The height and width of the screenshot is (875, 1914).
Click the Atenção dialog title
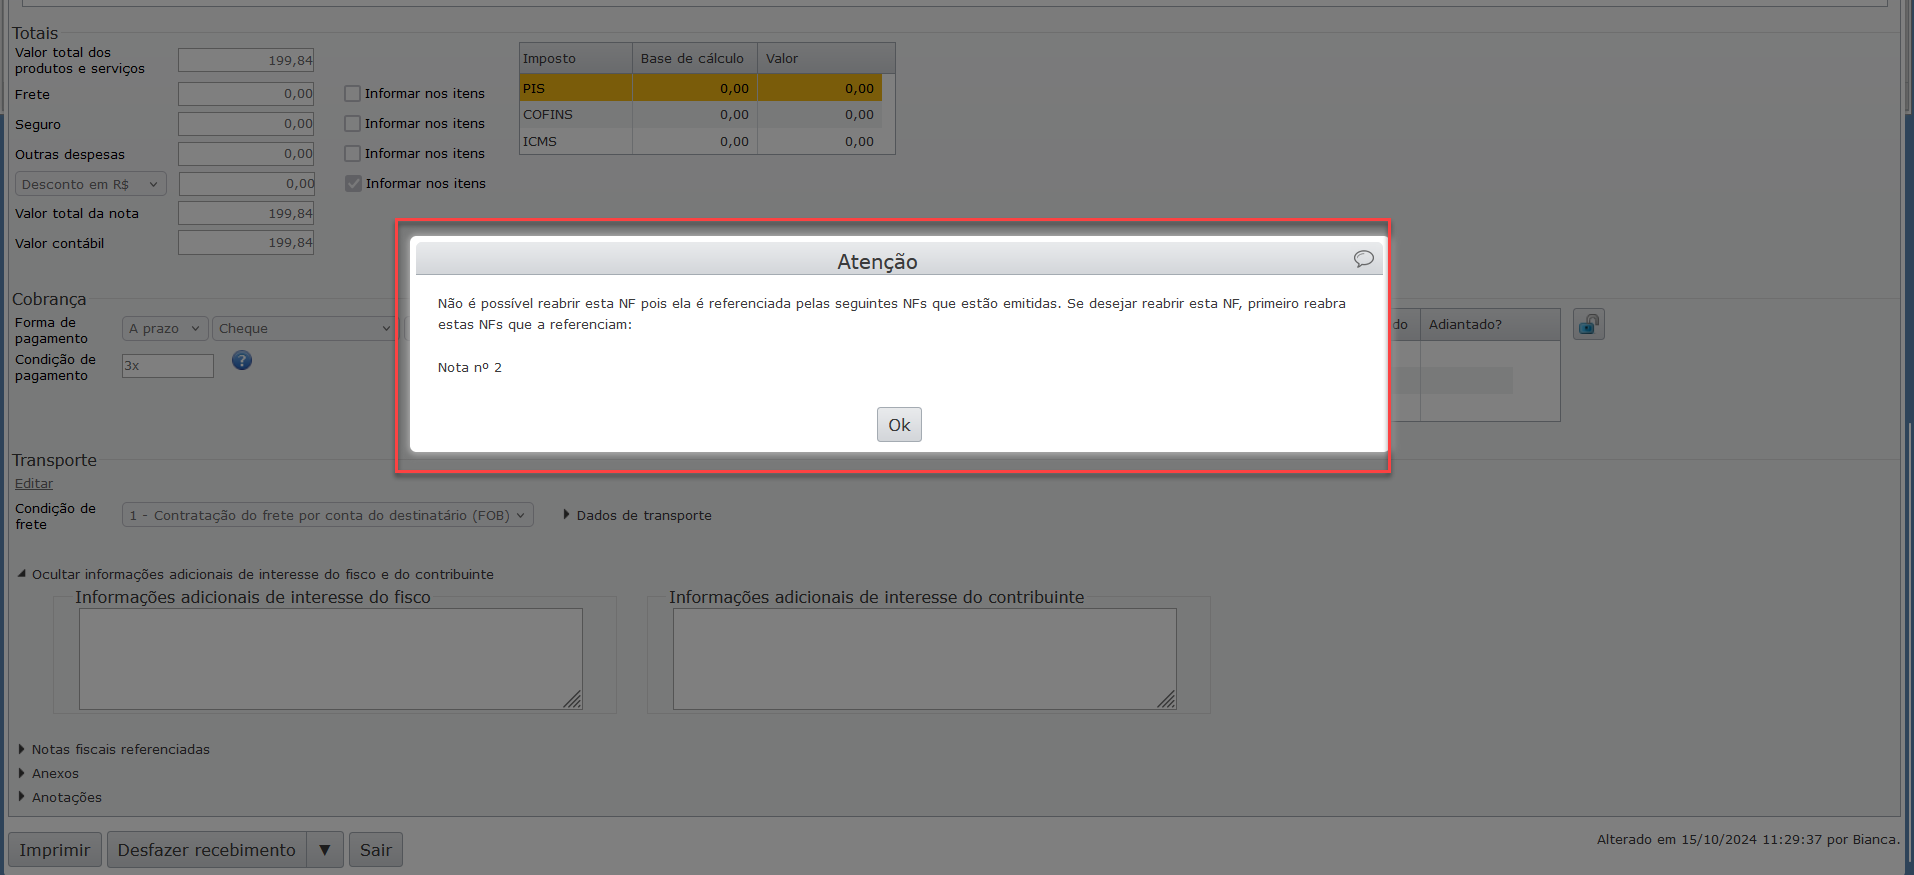pyautogui.click(x=877, y=262)
